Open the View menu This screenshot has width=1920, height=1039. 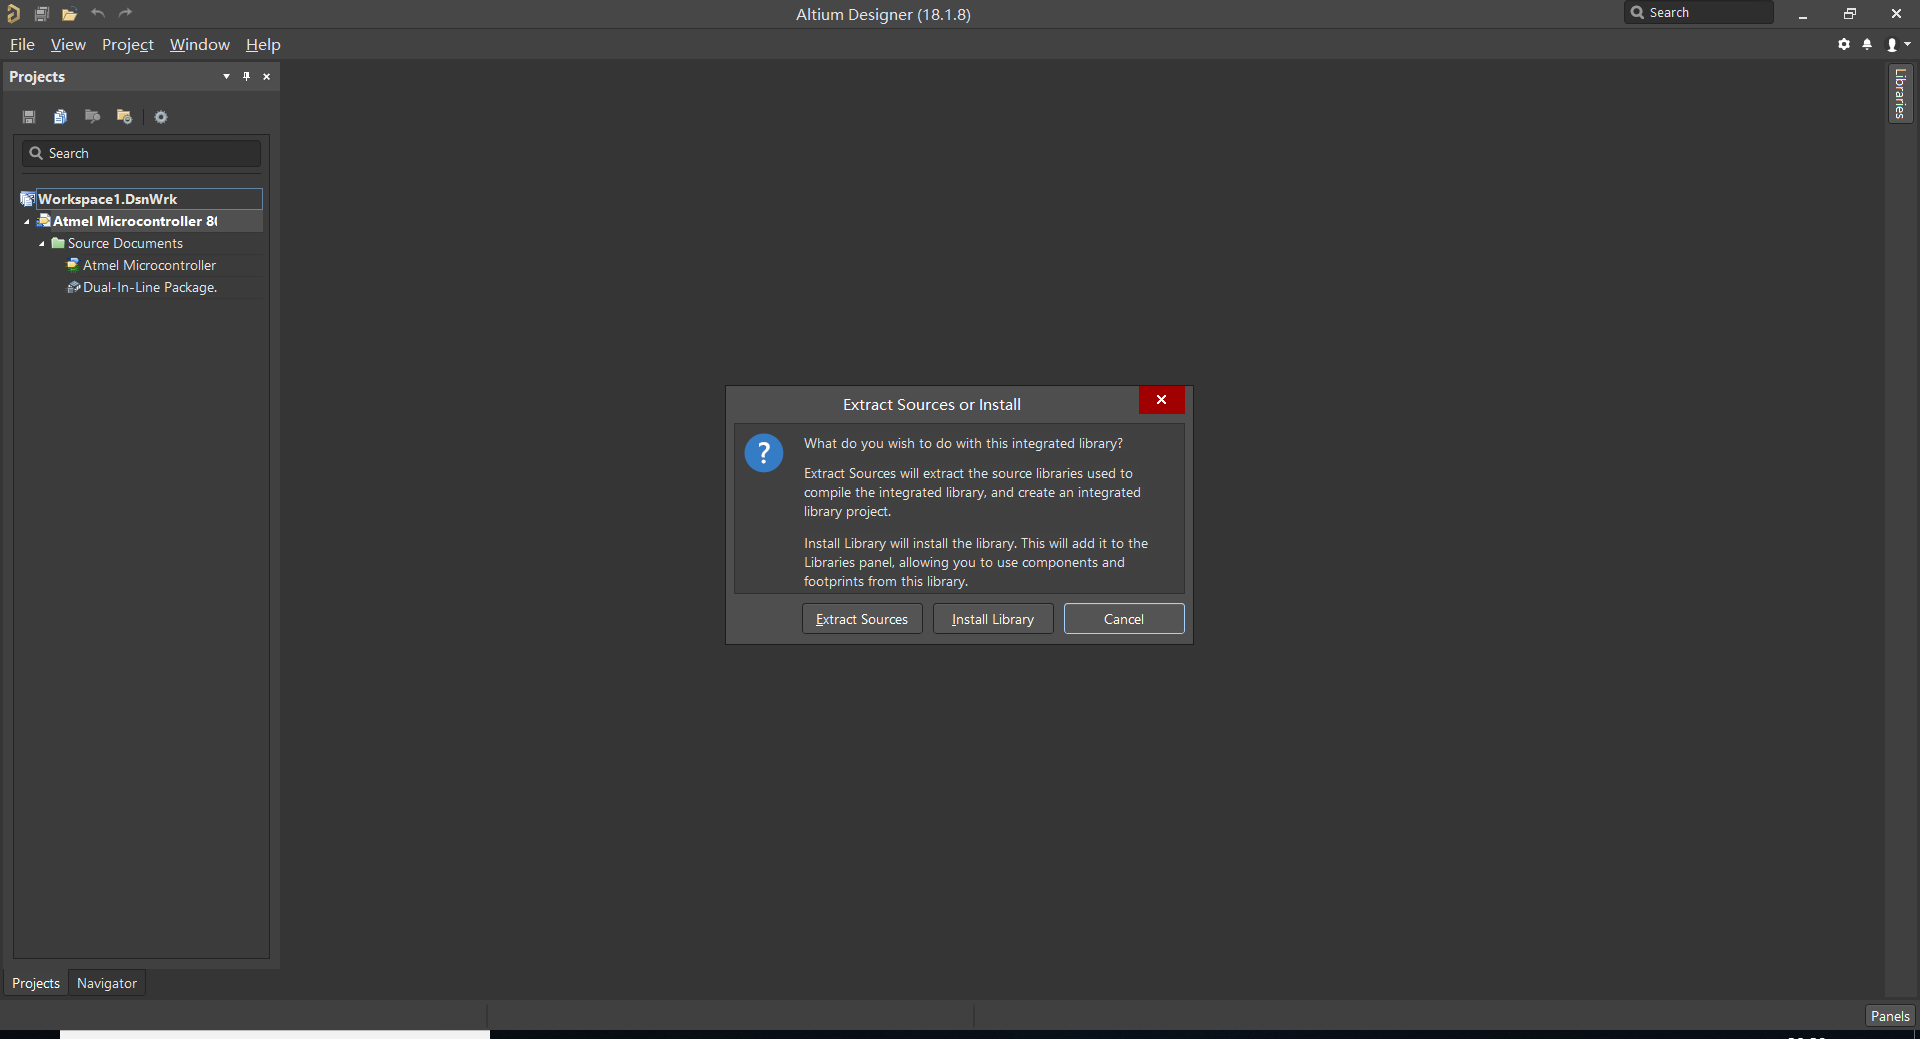[68, 45]
